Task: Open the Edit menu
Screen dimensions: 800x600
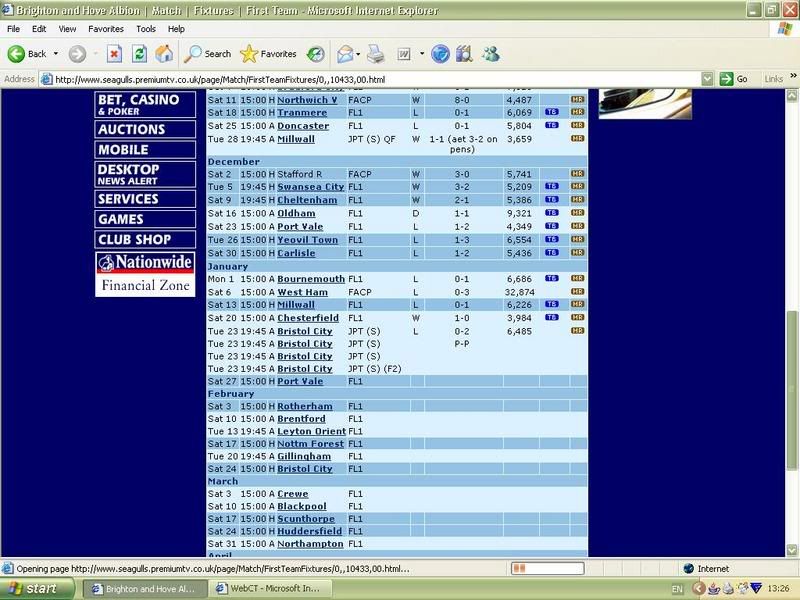Action: coord(39,29)
